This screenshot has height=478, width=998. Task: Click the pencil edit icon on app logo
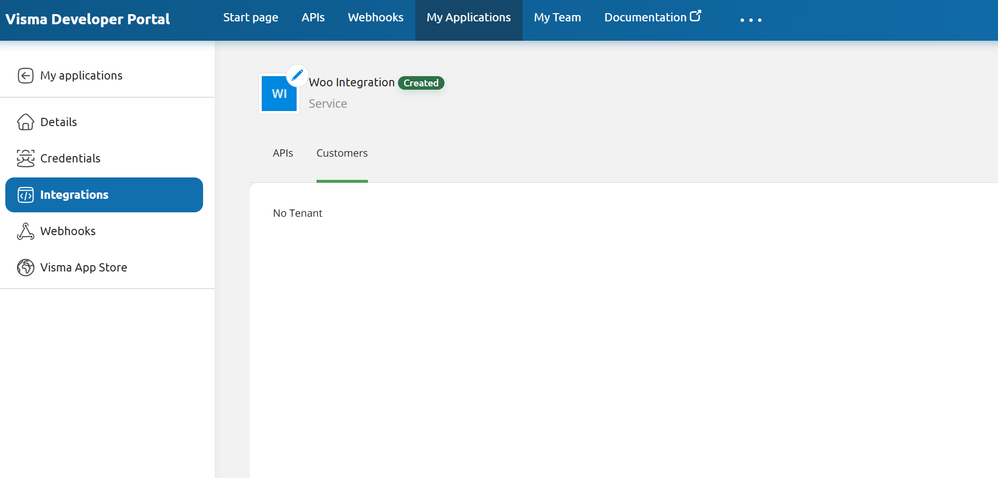click(297, 75)
